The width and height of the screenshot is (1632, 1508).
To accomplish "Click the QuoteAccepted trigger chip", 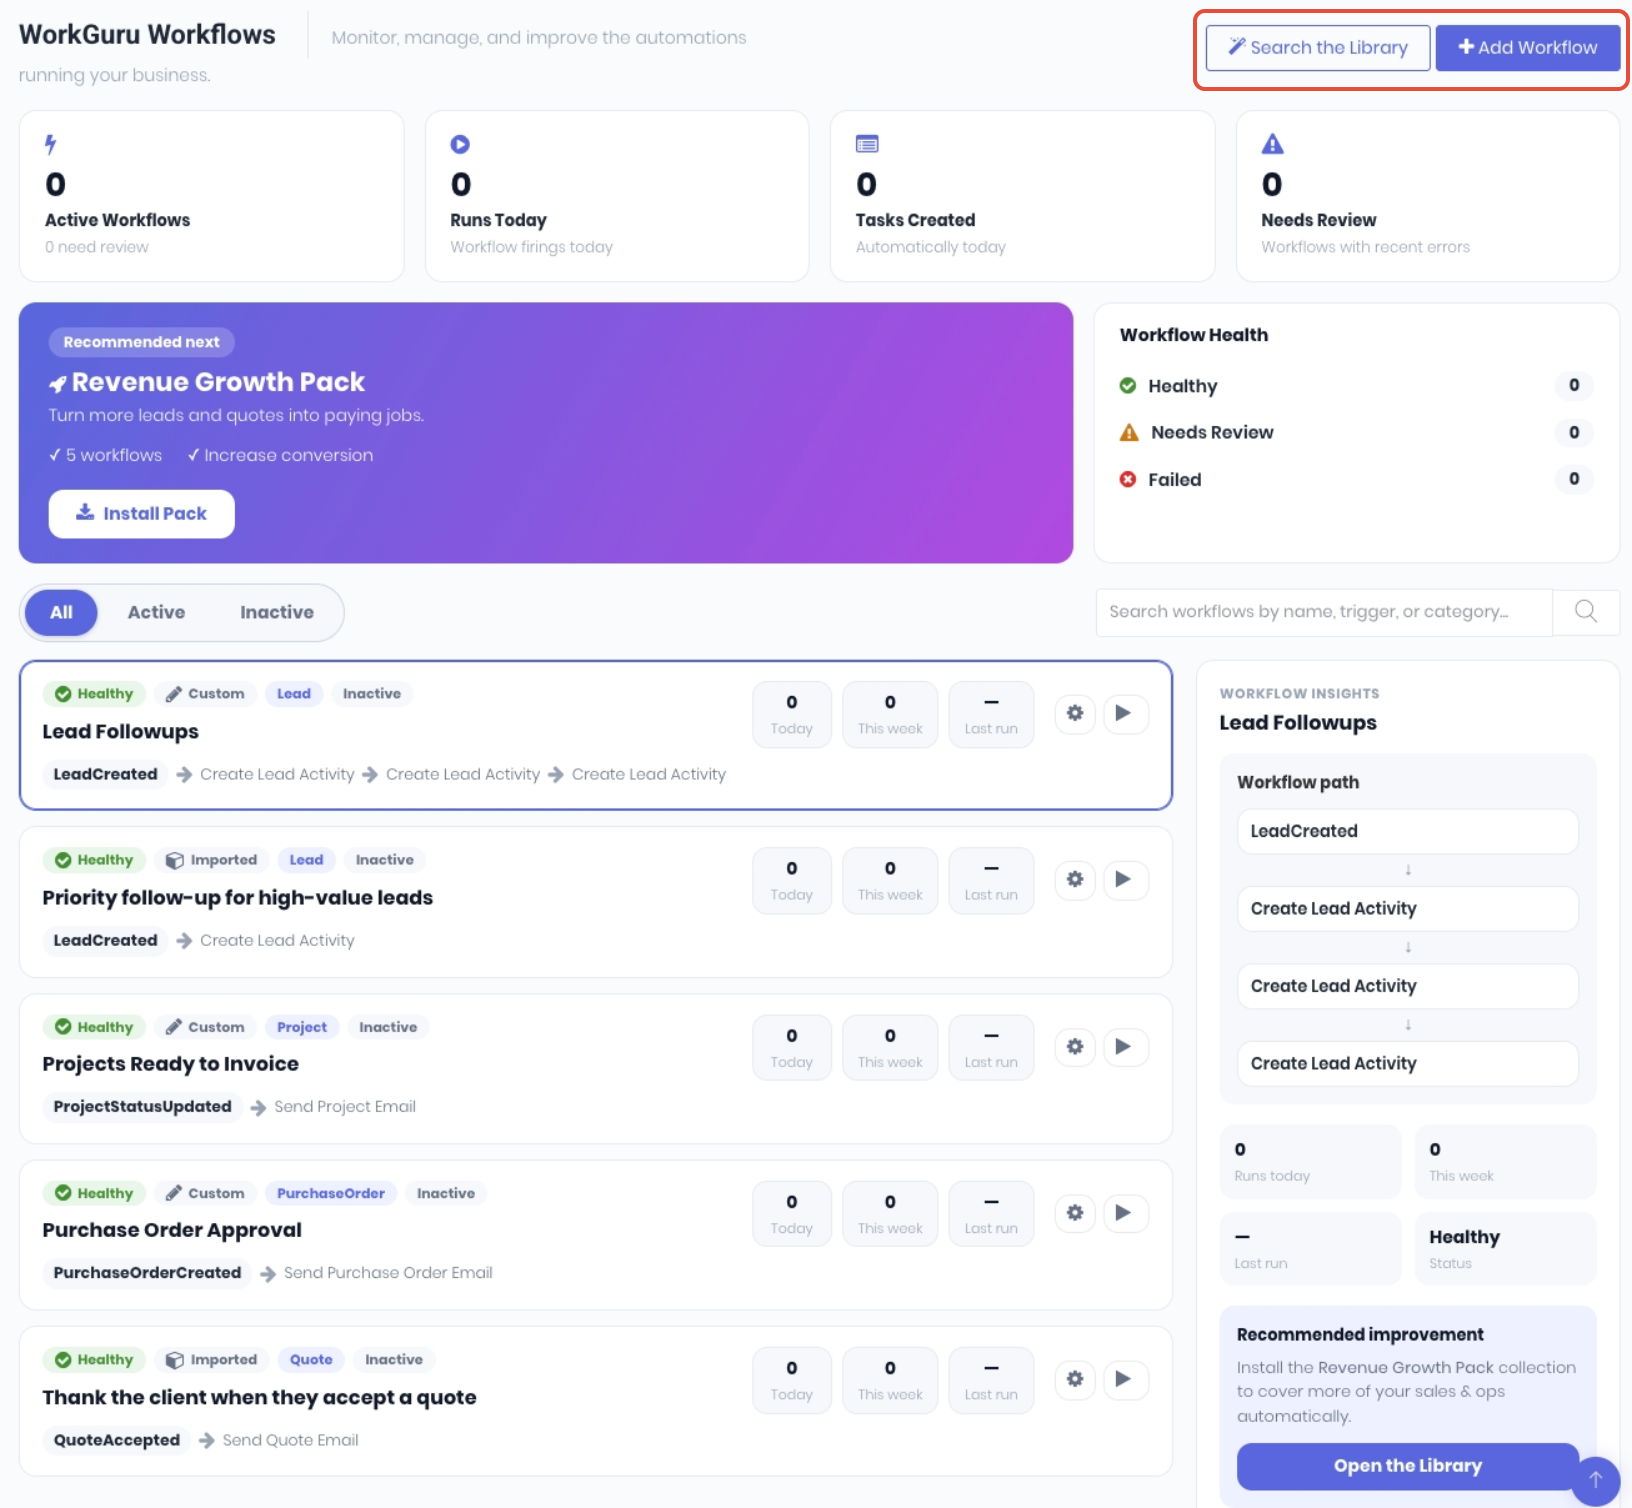I will coord(117,1440).
